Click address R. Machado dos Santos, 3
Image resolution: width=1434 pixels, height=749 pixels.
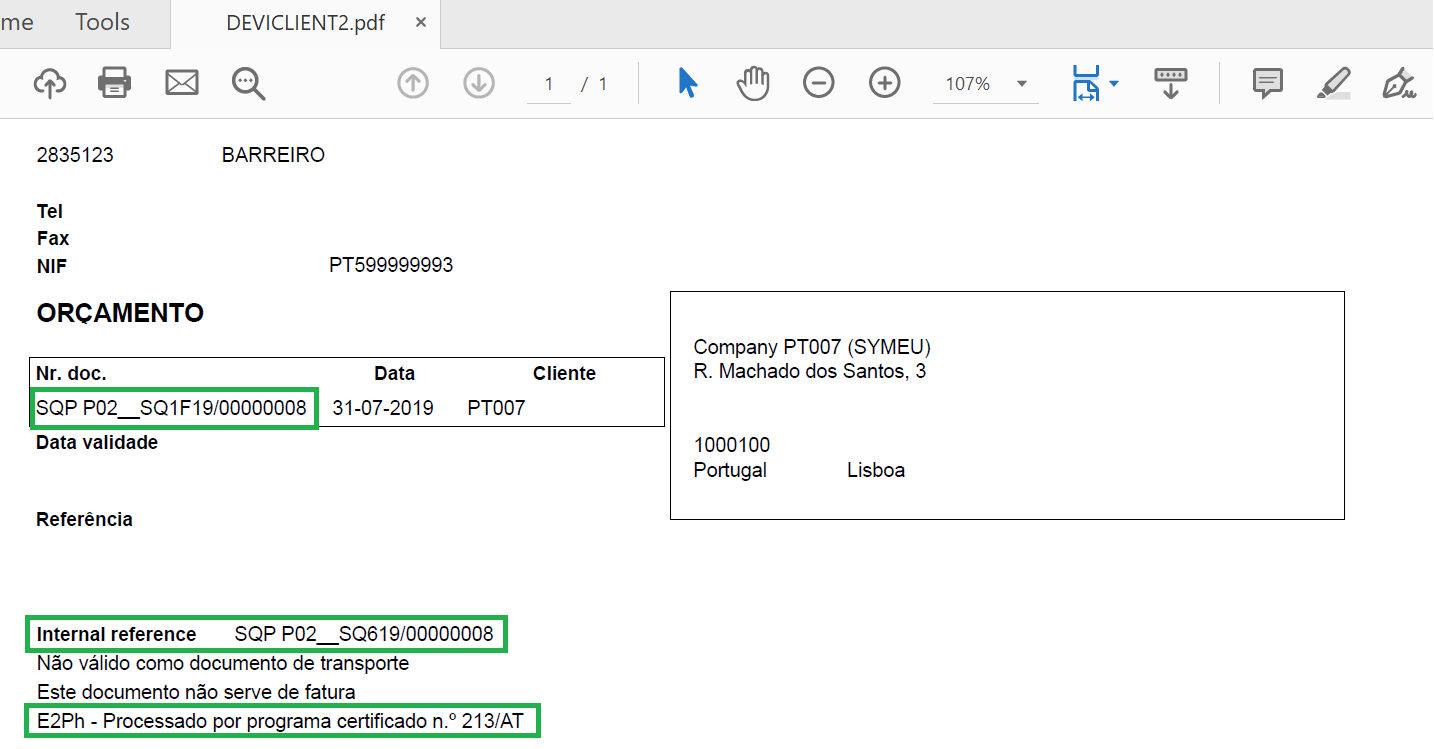tap(810, 373)
